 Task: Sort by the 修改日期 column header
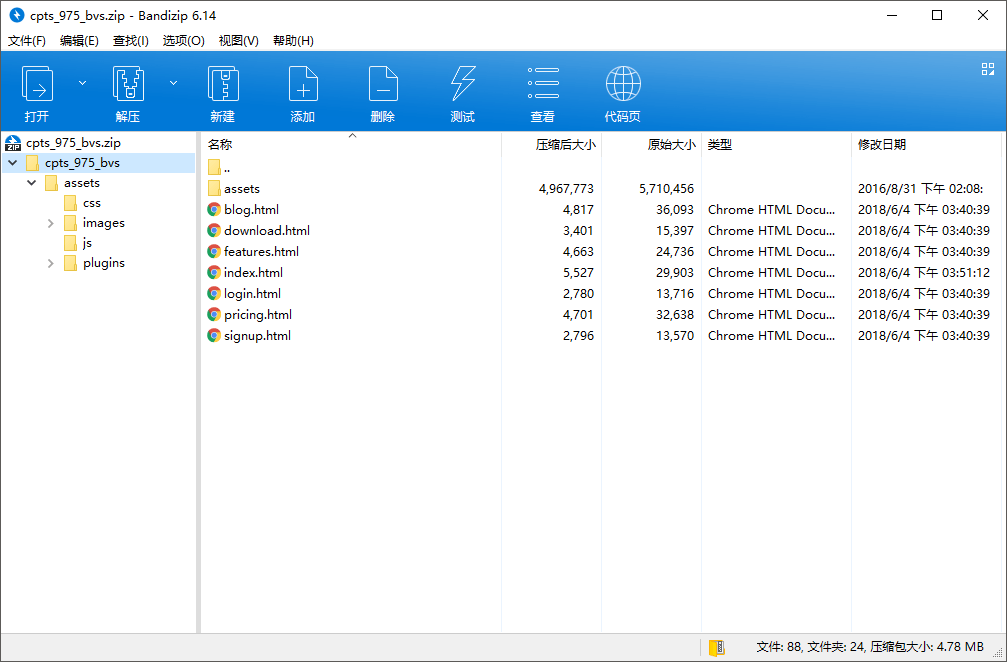(882, 145)
